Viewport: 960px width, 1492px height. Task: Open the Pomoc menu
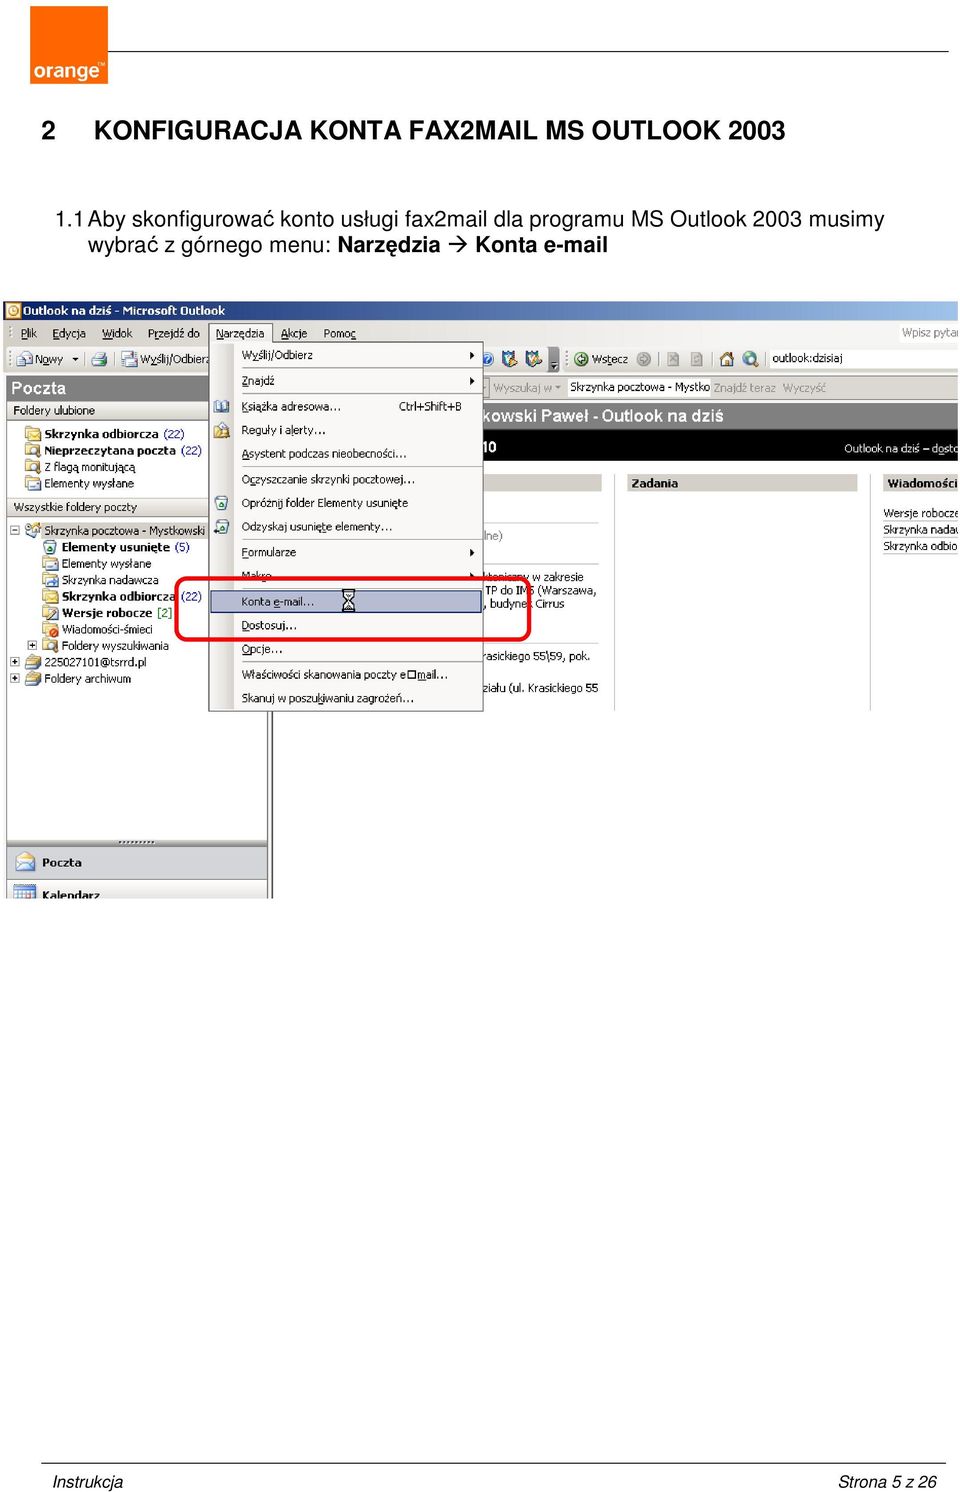point(339,334)
